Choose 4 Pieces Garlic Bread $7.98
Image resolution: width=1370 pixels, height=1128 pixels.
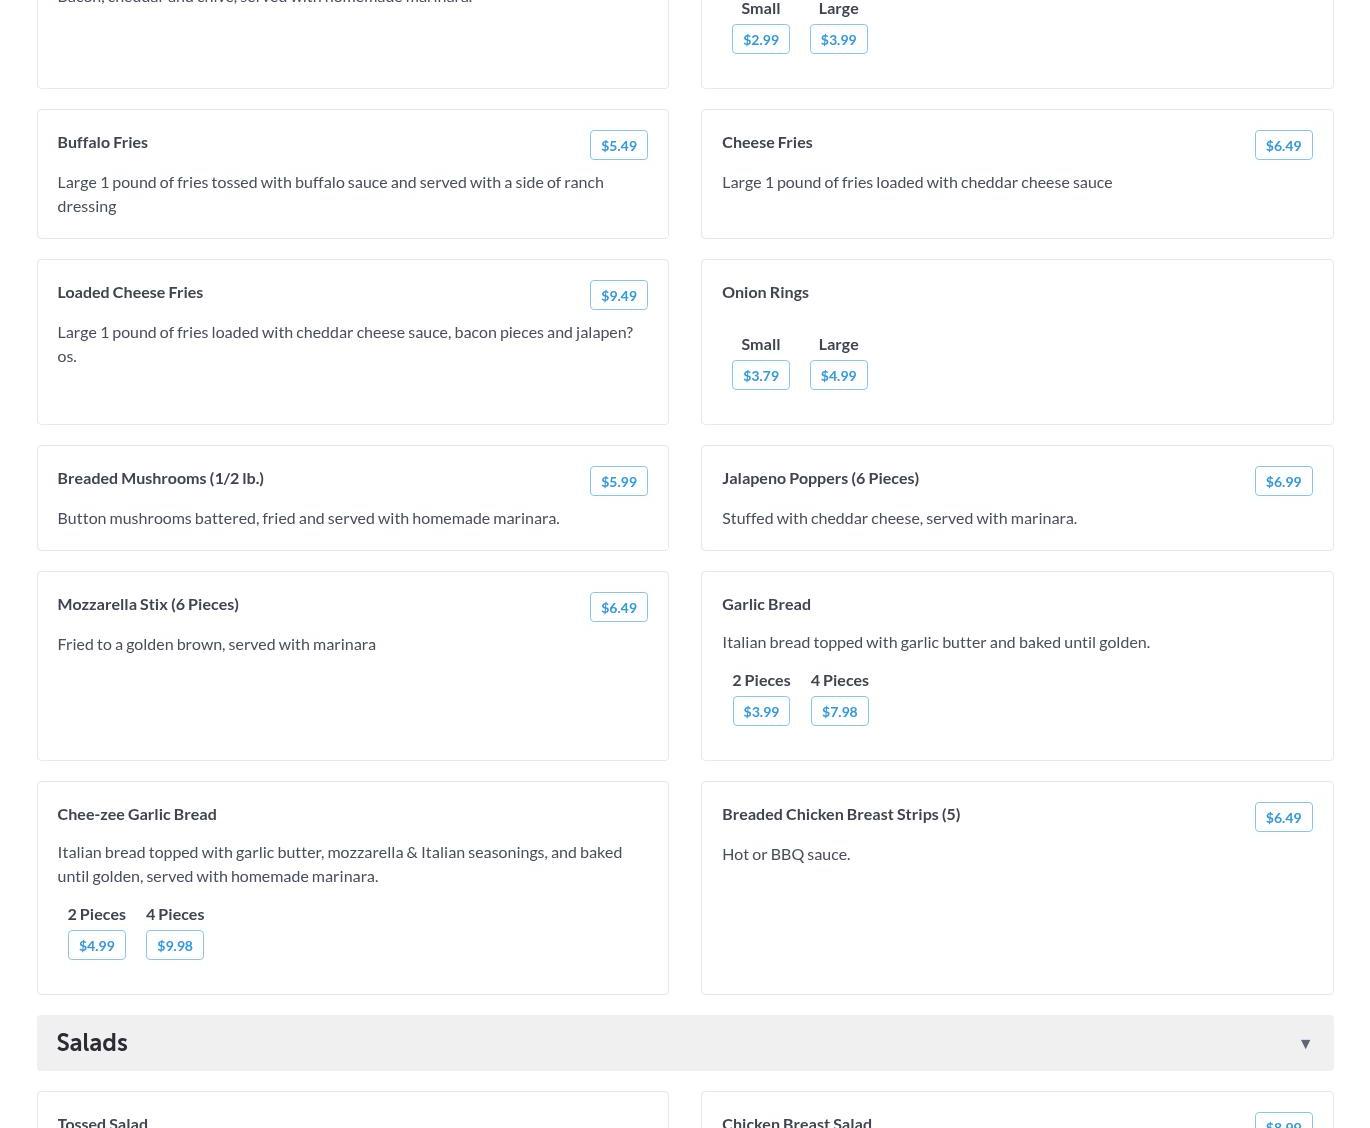click(839, 711)
